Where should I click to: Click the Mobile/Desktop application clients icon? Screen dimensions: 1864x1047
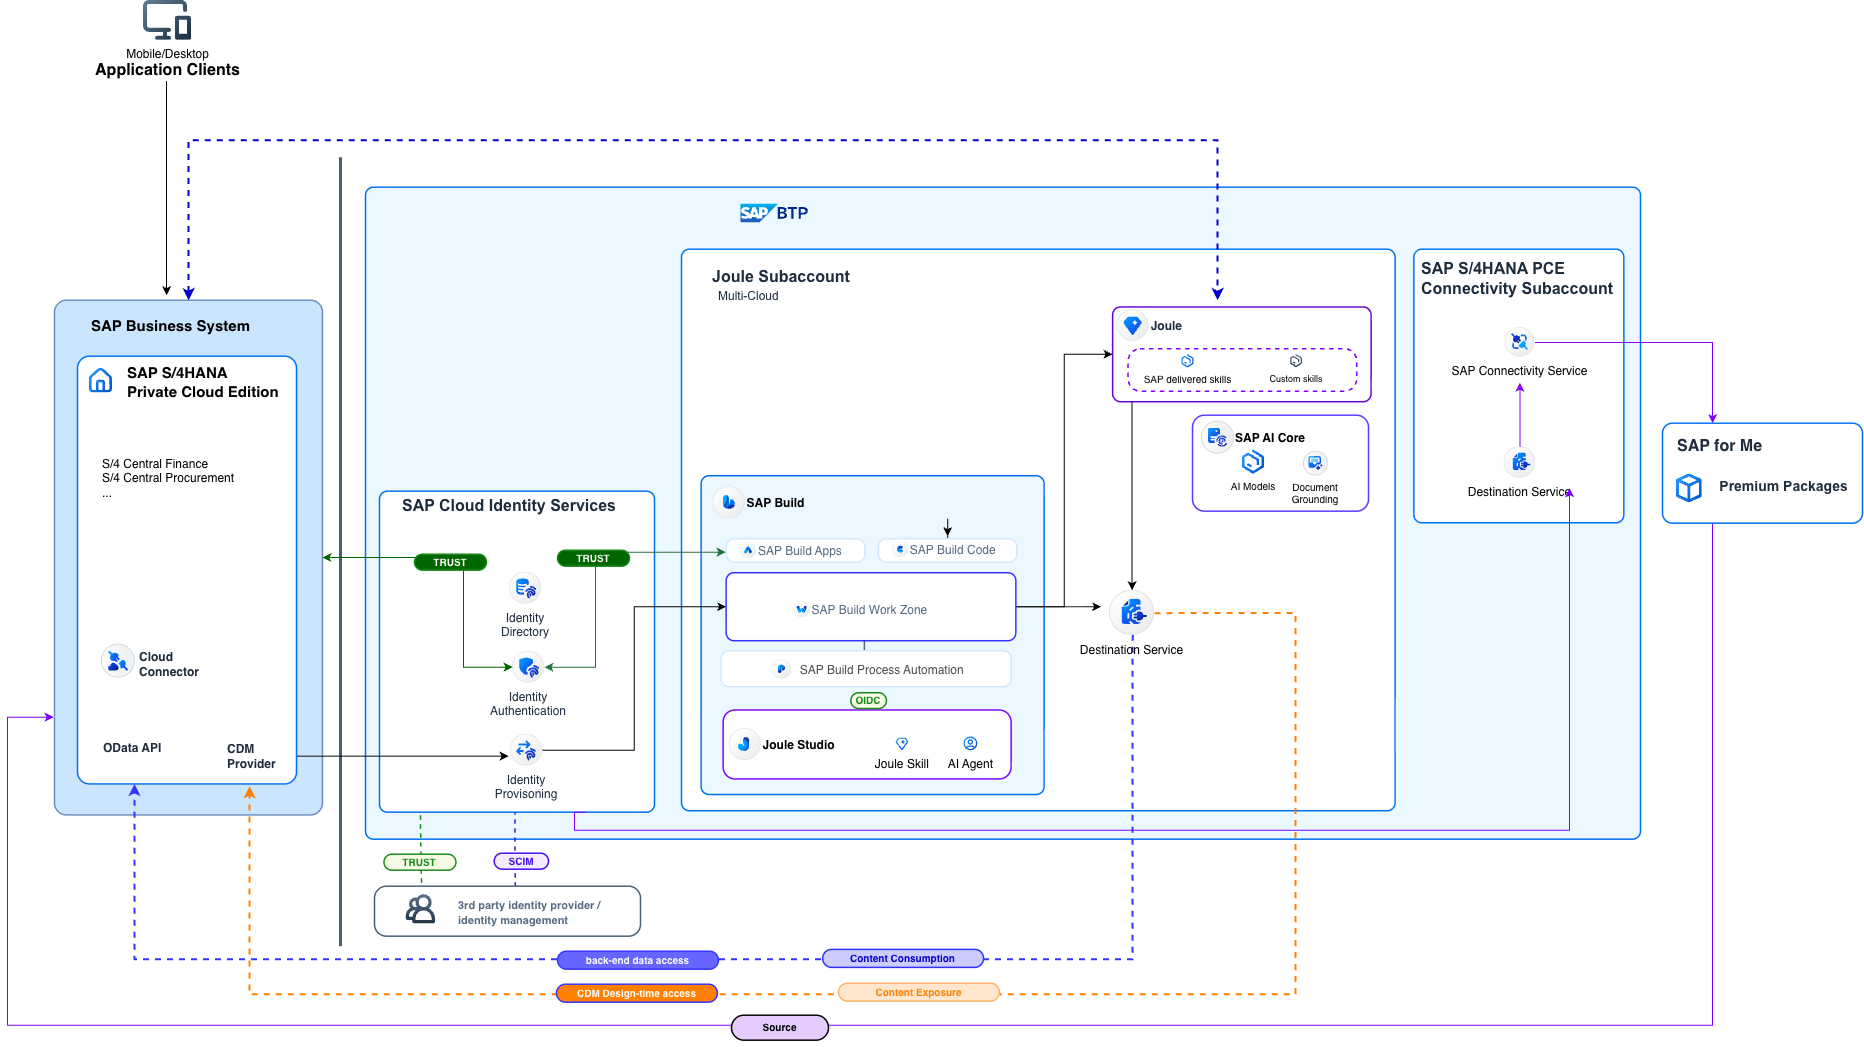(x=167, y=20)
